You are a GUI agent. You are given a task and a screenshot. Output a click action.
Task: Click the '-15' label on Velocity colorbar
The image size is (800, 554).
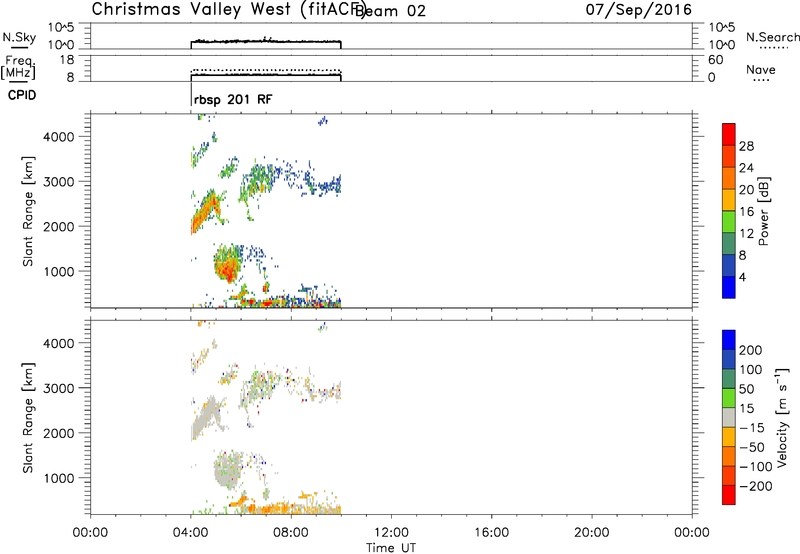pyautogui.click(x=752, y=427)
